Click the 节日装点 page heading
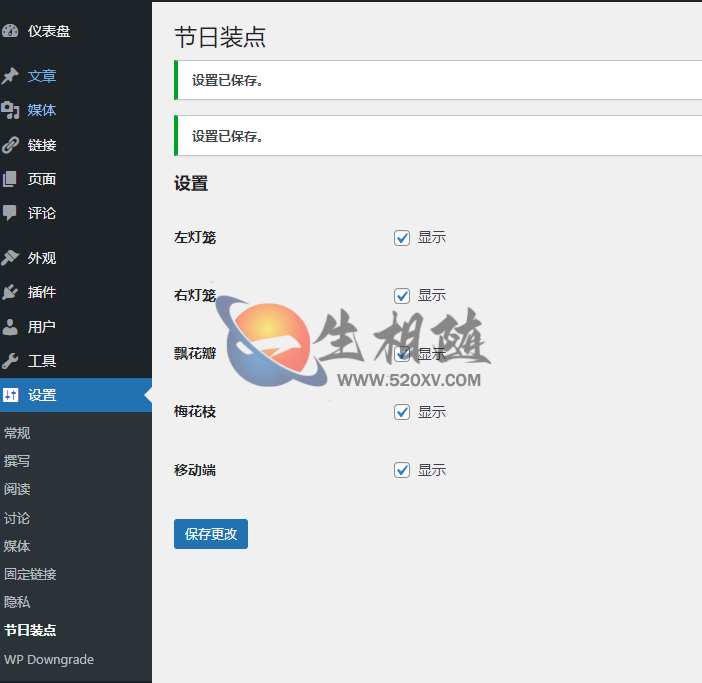Screen dimensions: 702x683 click(220, 37)
